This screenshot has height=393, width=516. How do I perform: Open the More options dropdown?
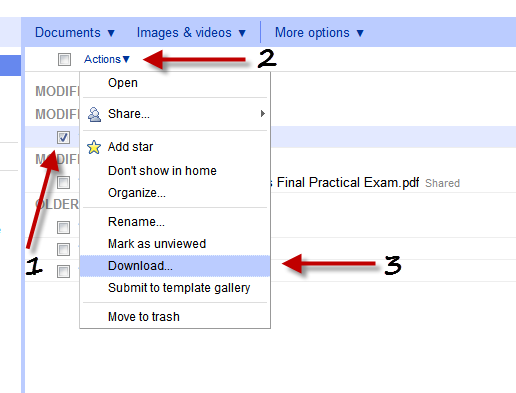pos(319,33)
